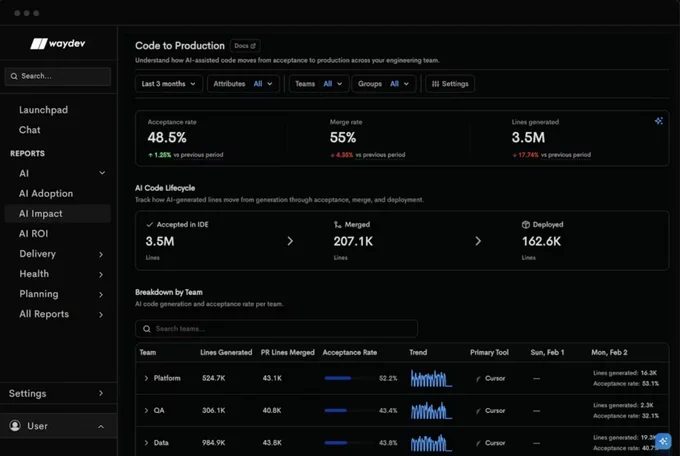Expand the Data team row

(146, 443)
